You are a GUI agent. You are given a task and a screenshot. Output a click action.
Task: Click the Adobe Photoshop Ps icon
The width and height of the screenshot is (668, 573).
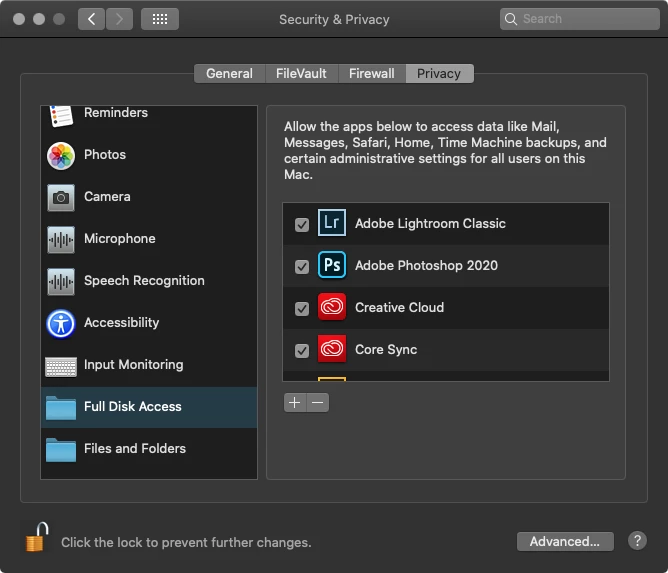point(332,265)
